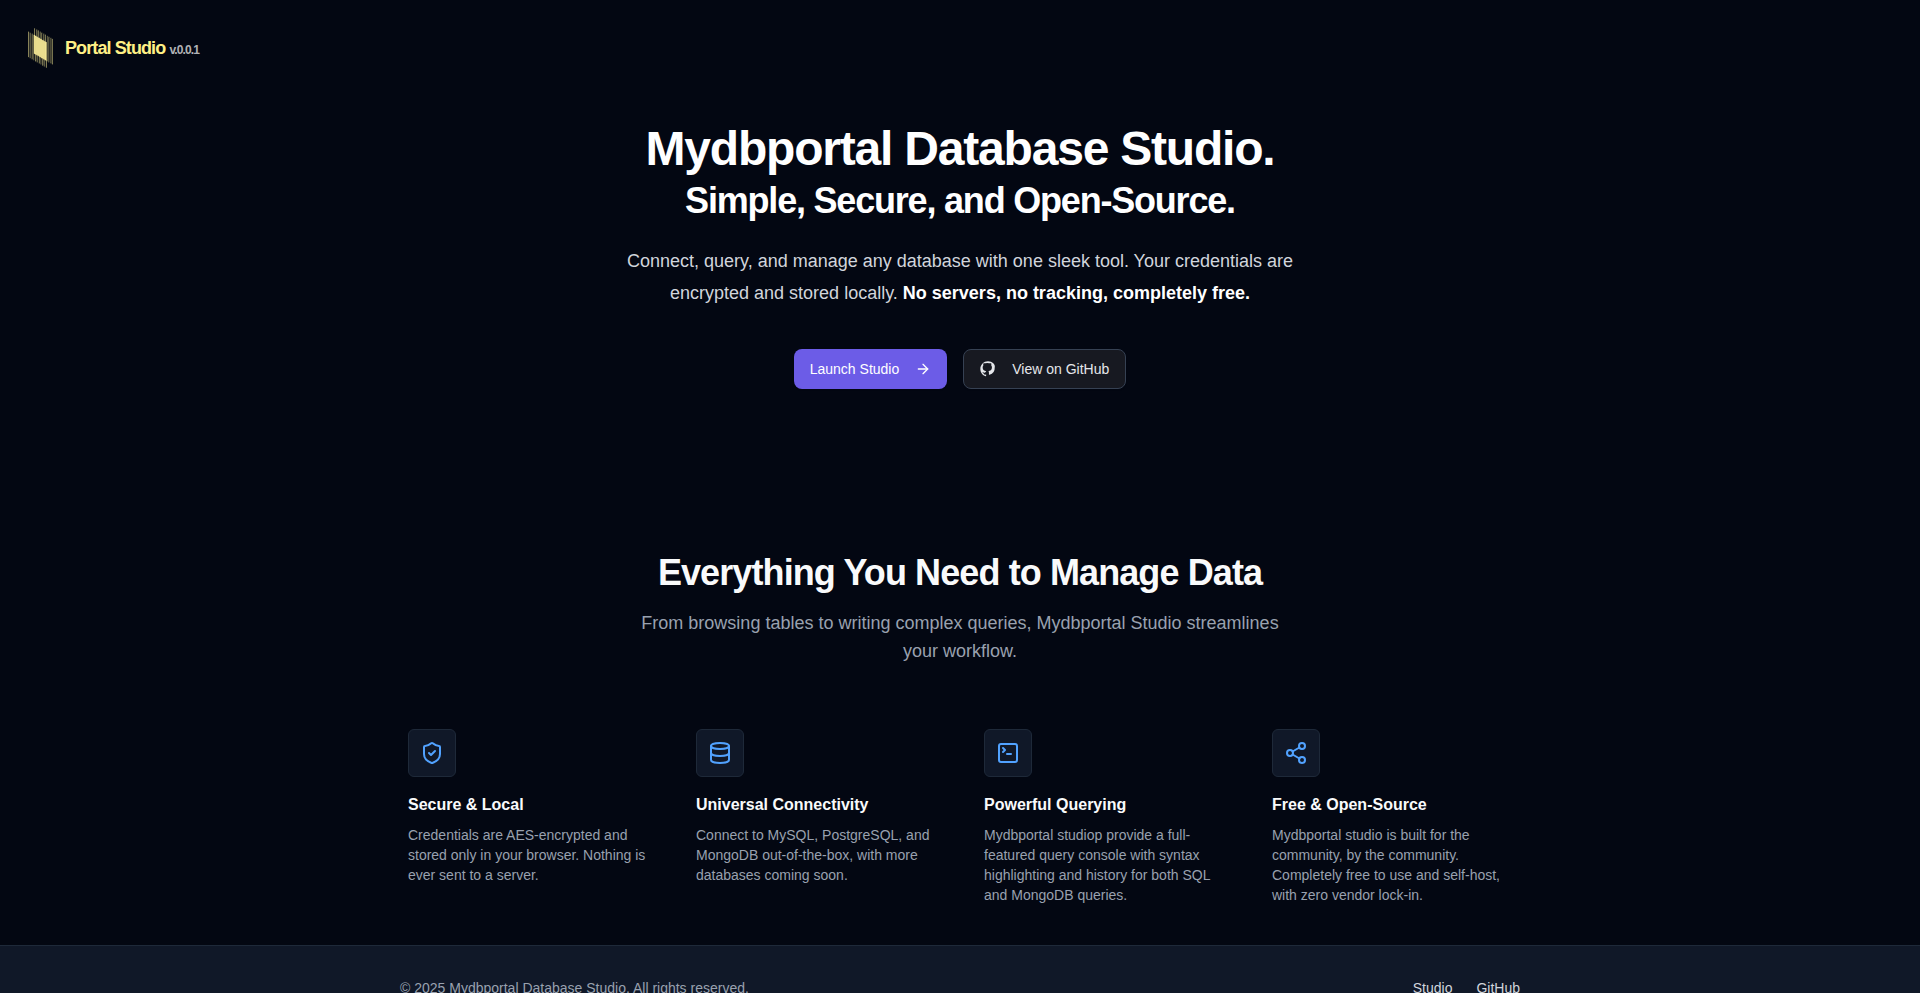Click the shield icon for Secure & Local

432,753
